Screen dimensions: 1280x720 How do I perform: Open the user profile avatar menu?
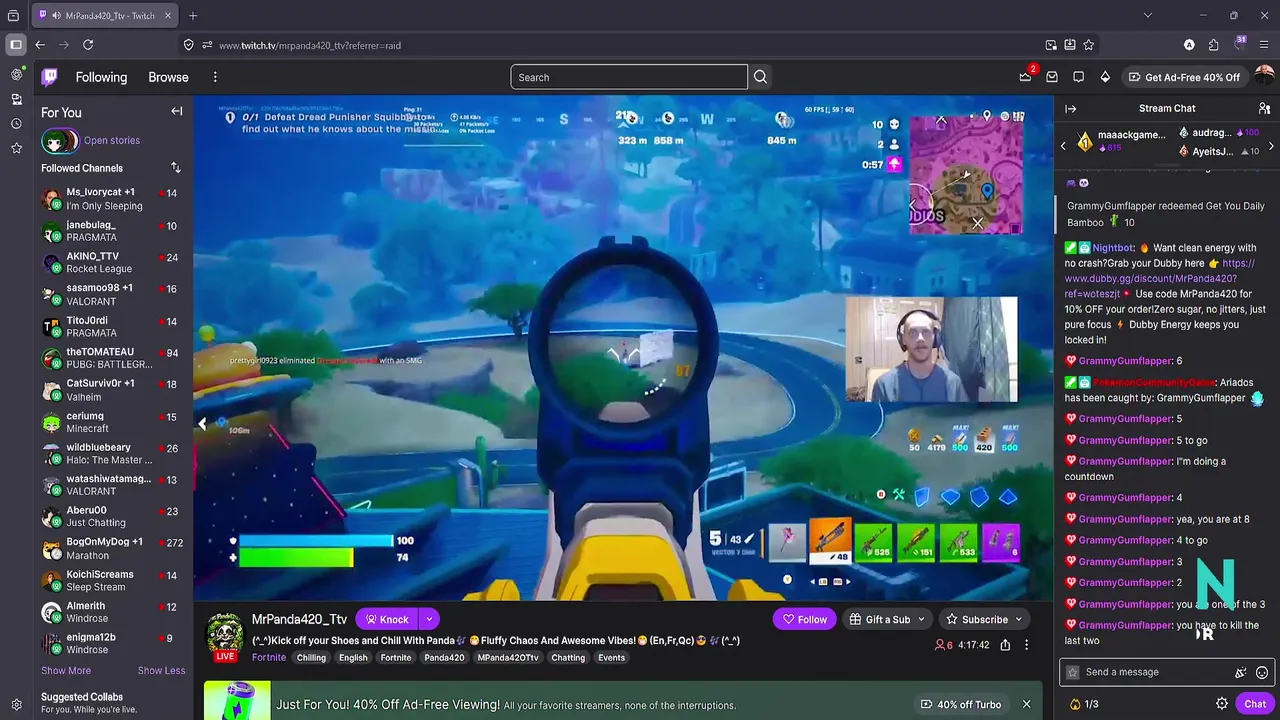[x=1265, y=77]
